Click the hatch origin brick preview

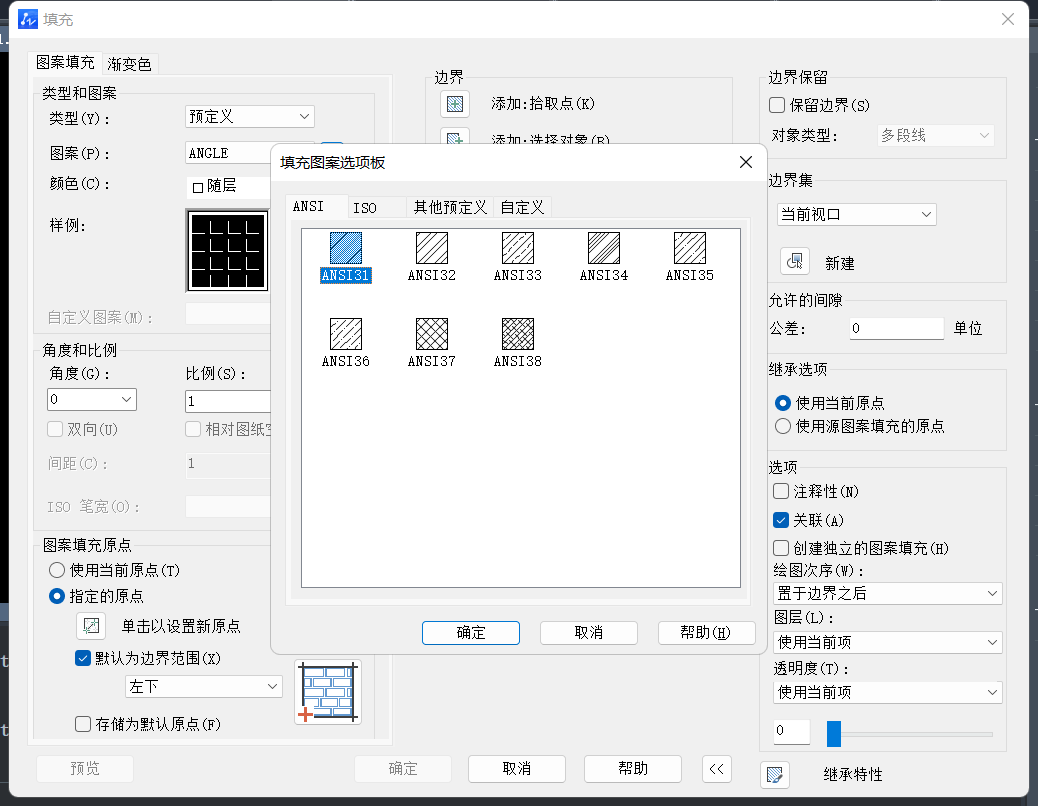coord(328,692)
